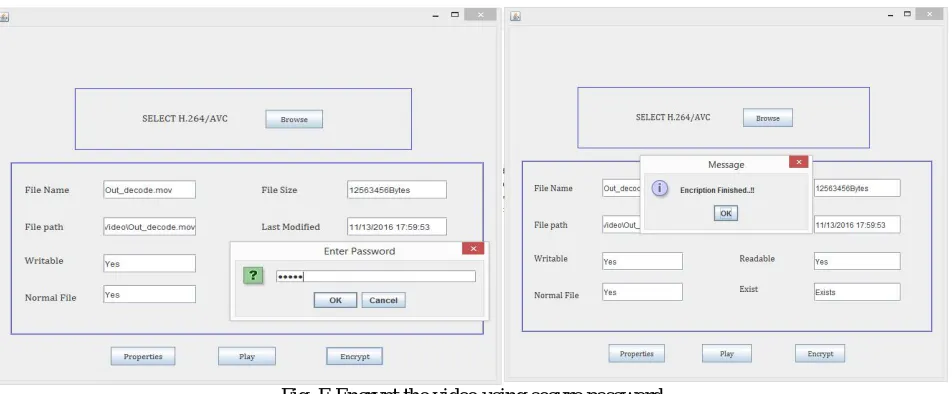The height and width of the screenshot is (394, 952).
Task: Click File Name label in left window
Action: [47, 190]
